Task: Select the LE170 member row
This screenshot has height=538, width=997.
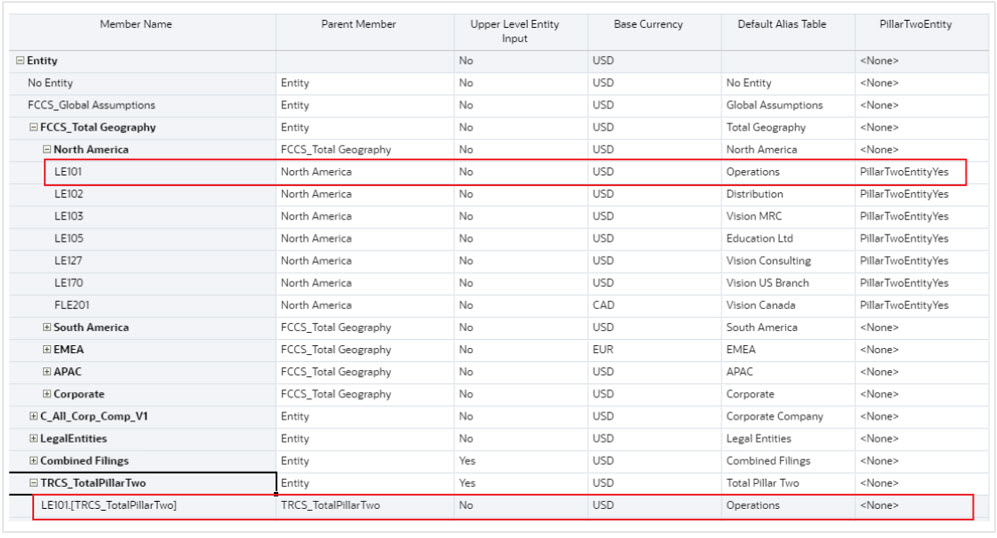Action: [69, 283]
